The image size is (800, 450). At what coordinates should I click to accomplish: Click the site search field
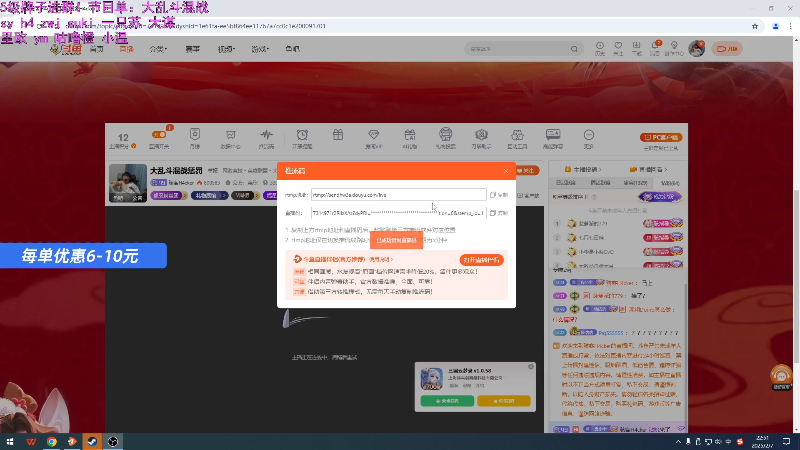click(x=516, y=49)
